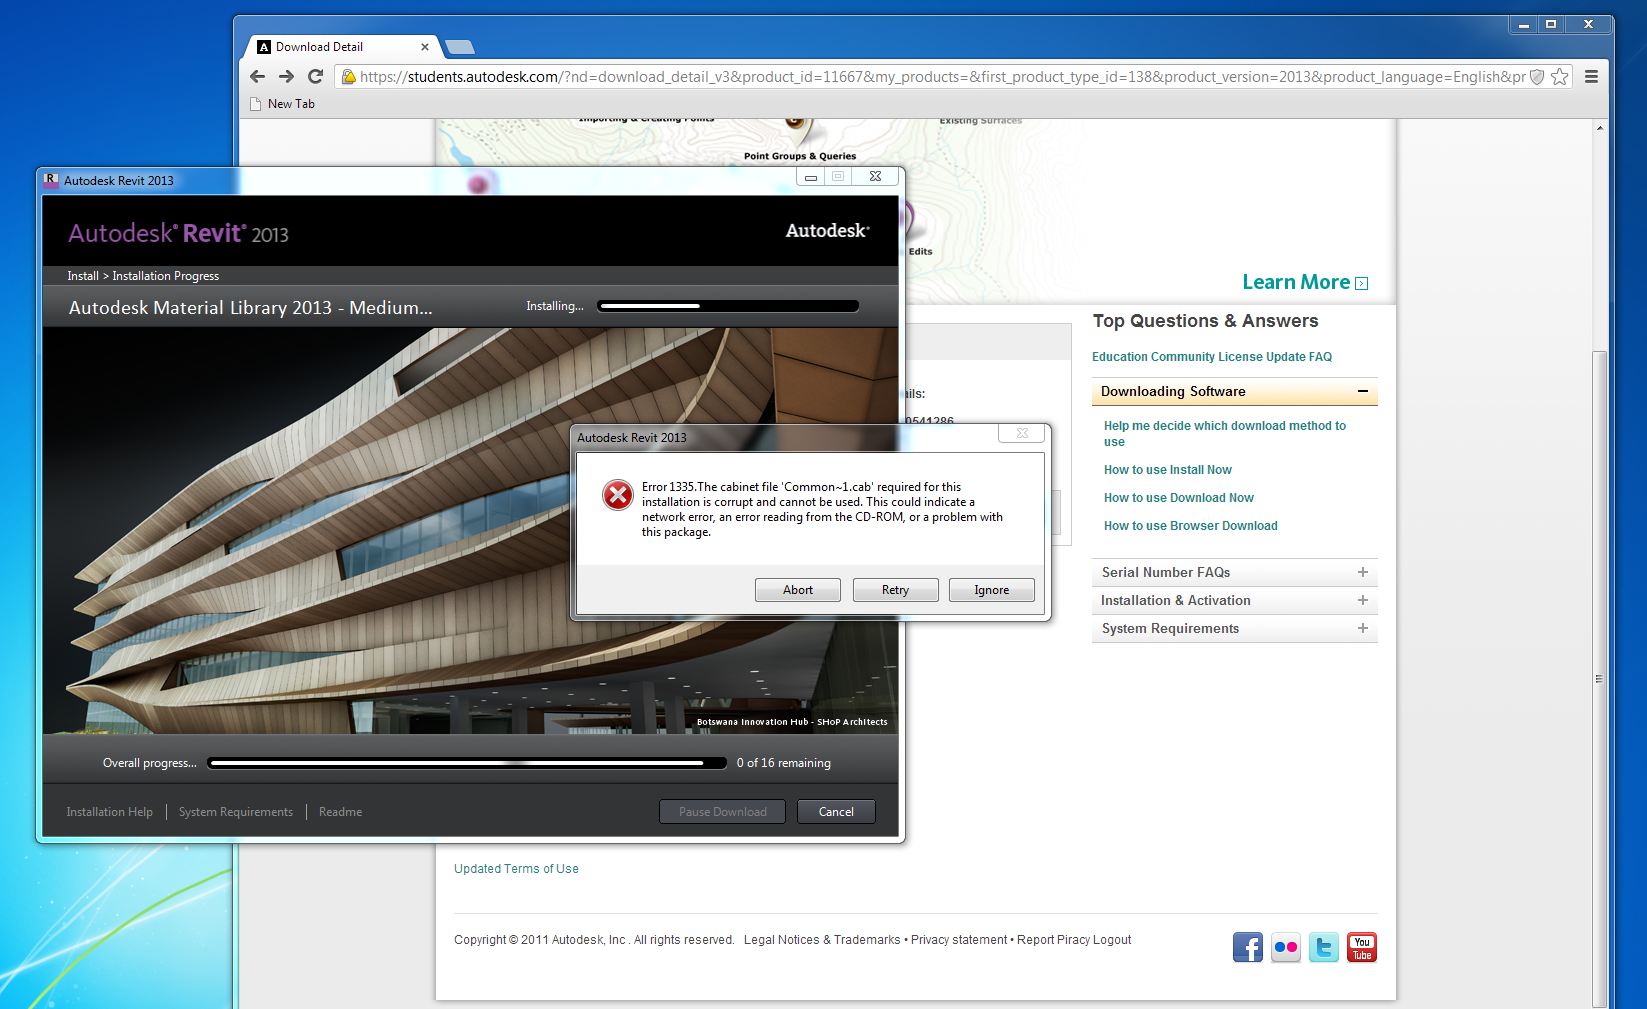Click the Pause Download button
The width and height of the screenshot is (1647, 1009).
pos(722,812)
